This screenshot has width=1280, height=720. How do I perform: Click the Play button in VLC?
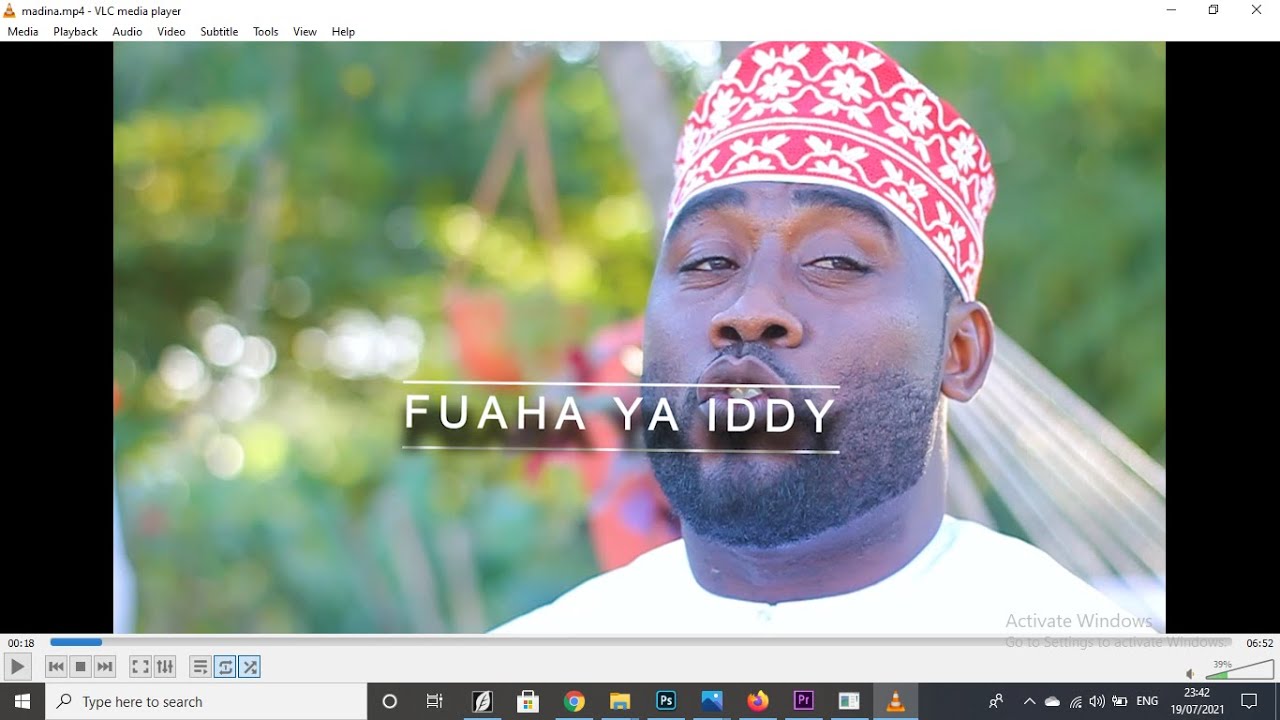tap(17, 667)
